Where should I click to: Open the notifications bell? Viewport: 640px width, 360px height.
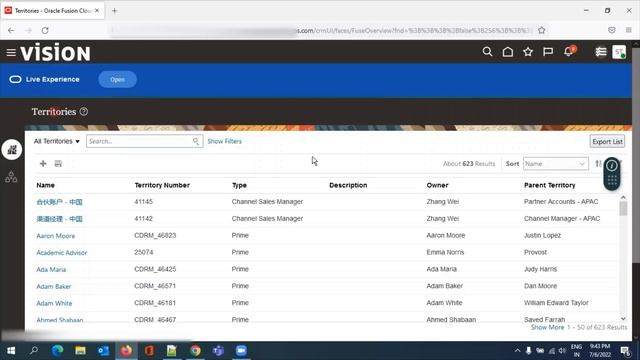[569, 51]
